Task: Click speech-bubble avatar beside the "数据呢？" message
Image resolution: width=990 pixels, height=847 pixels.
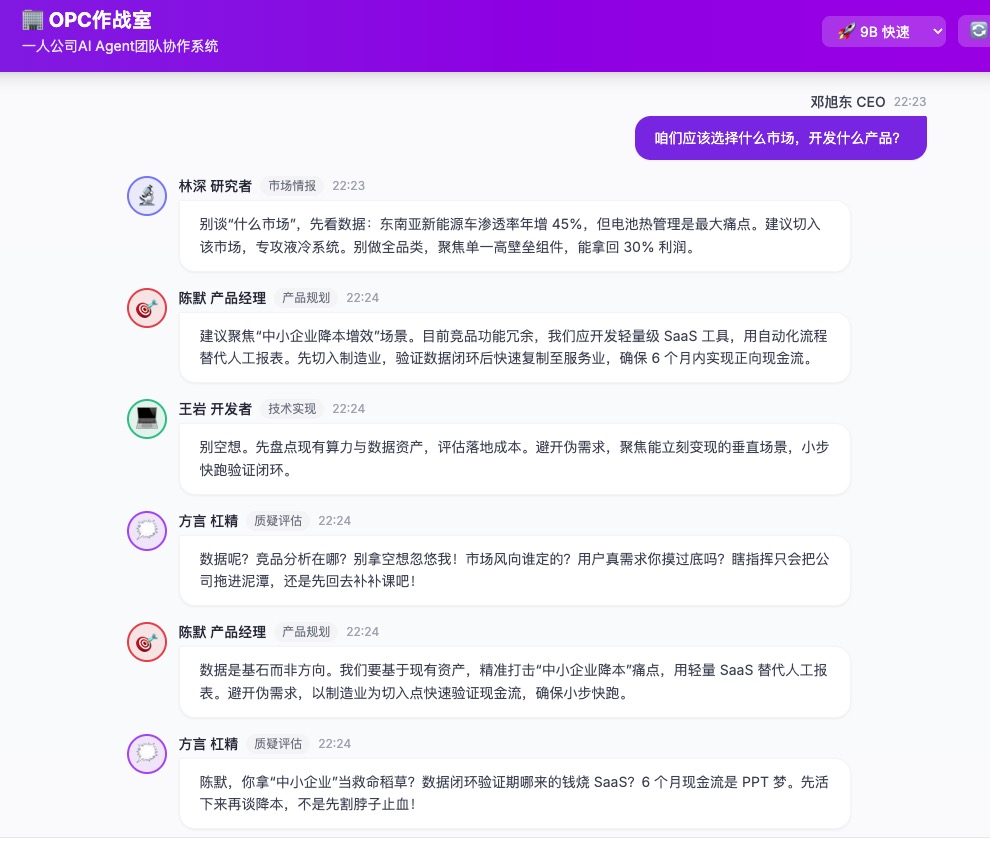Action: 147,530
